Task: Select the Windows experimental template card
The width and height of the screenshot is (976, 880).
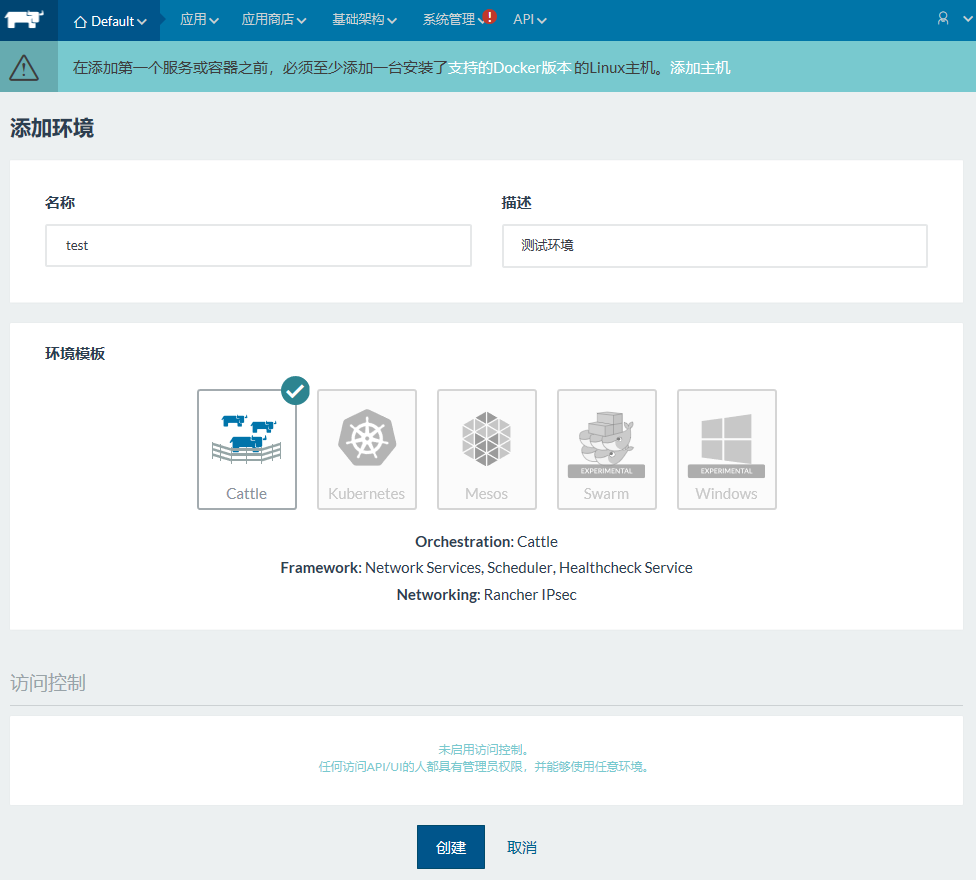Action: 726,449
